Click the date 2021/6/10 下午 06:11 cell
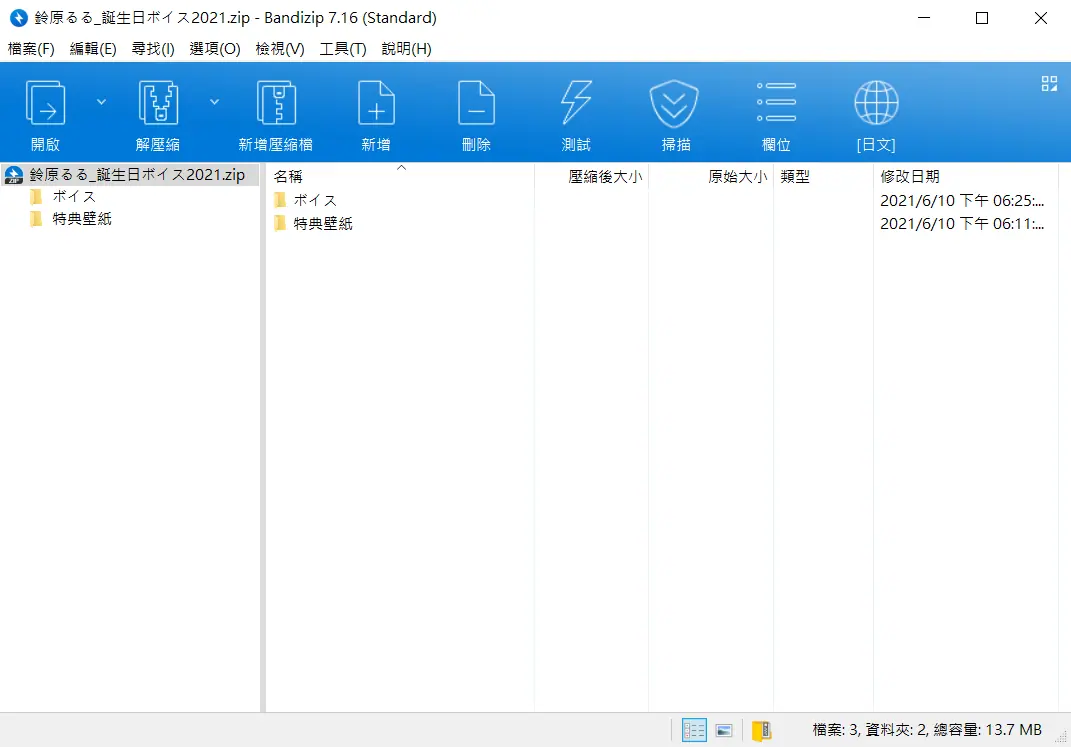Viewport: 1071px width, 747px height. coord(962,223)
